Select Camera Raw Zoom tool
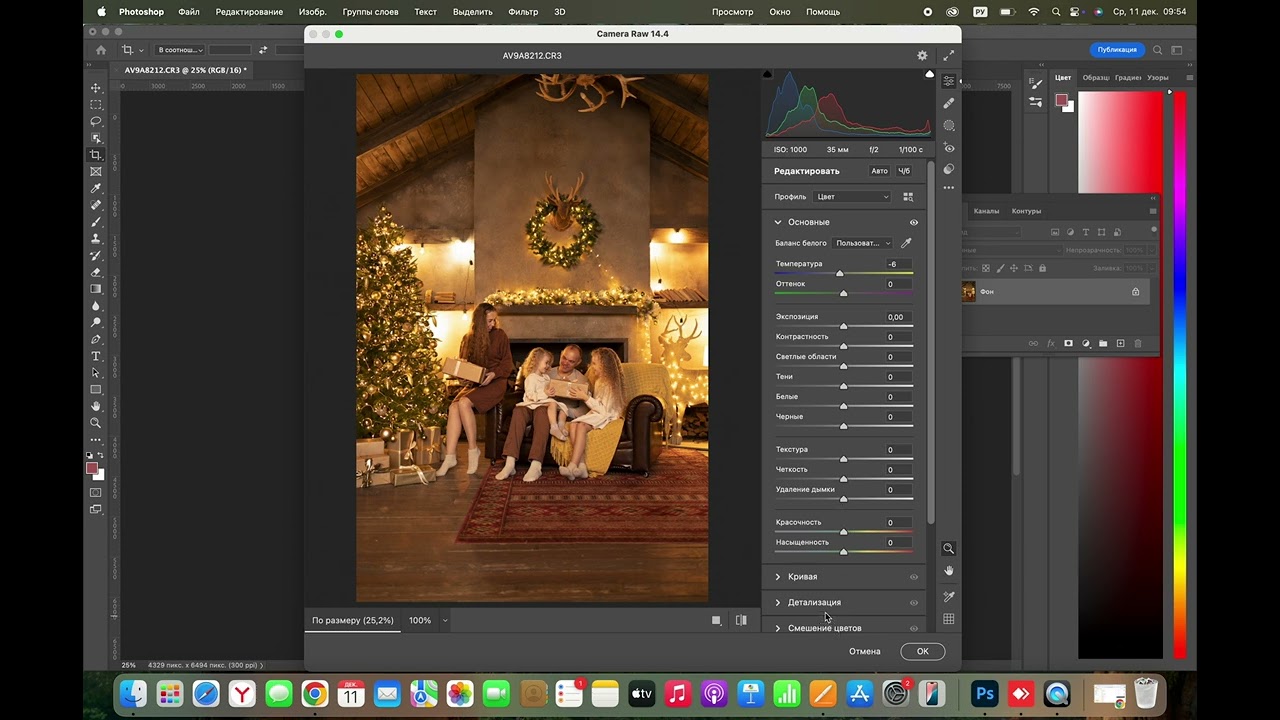The width and height of the screenshot is (1280, 720). tap(949, 548)
